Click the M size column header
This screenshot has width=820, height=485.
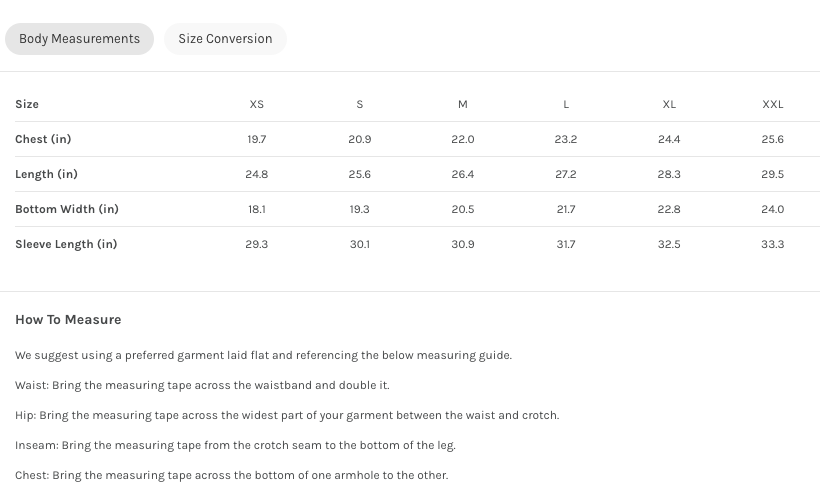point(463,104)
